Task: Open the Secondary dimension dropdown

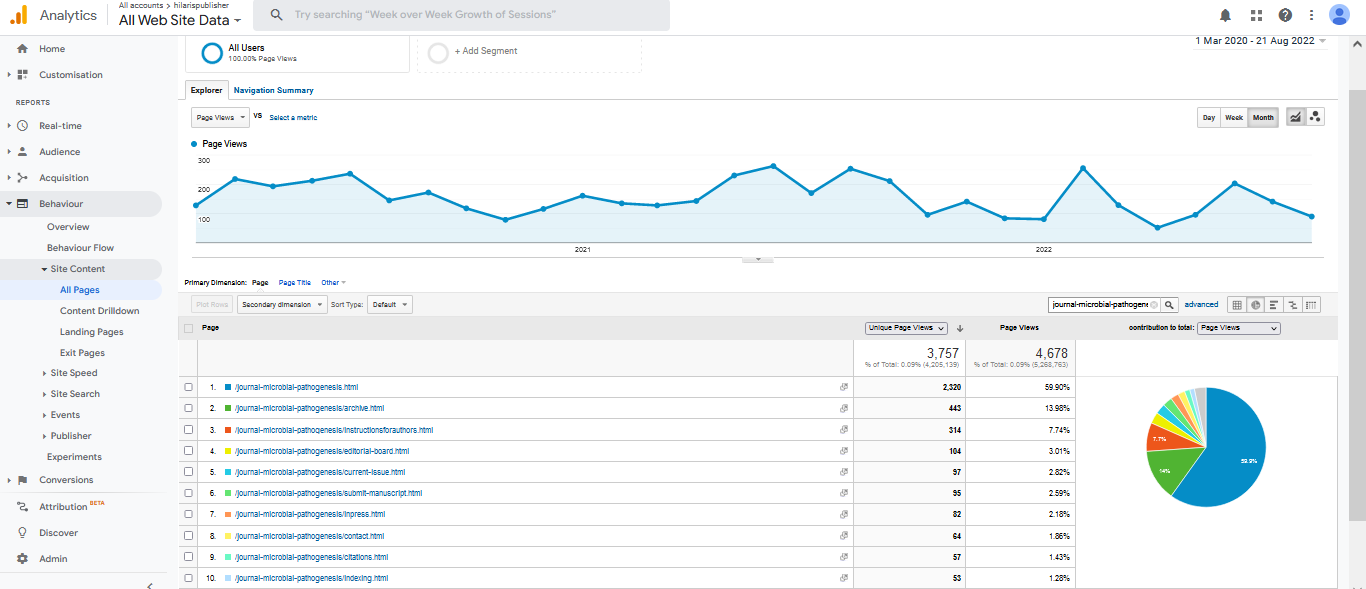Action: tap(282, 305)
